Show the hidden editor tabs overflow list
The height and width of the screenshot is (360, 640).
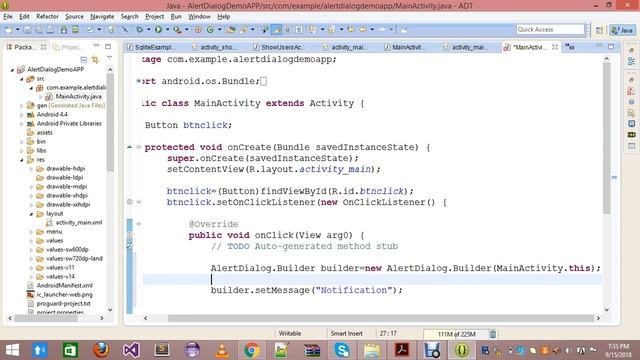pyautogui.click(x=570, y=47)
